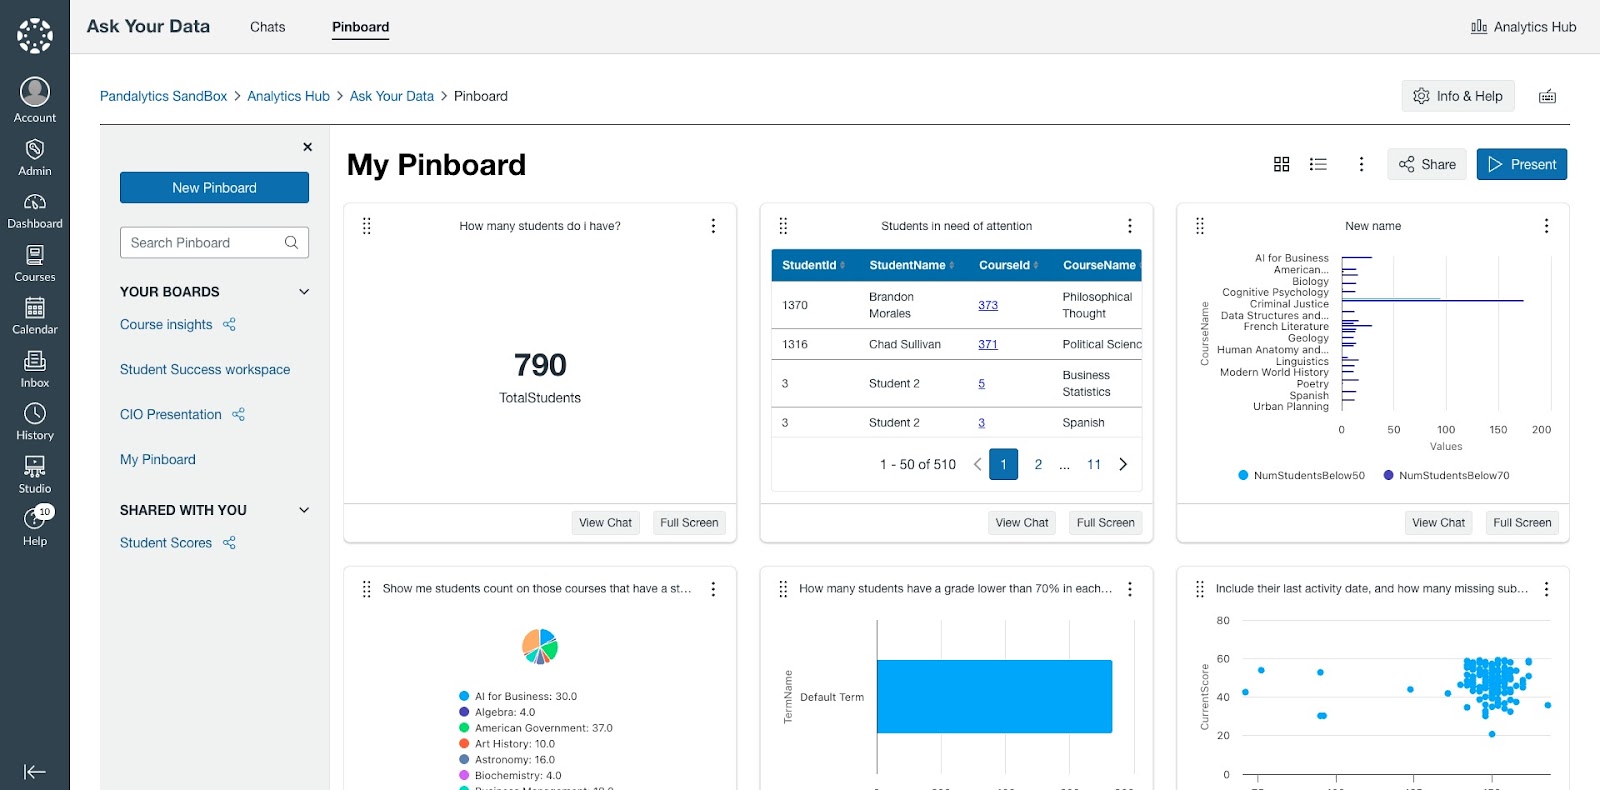Collapse the global navigation sidebar
This screenshot has width=1600, height=790.
pyautogui.click(x=35, y=771)
